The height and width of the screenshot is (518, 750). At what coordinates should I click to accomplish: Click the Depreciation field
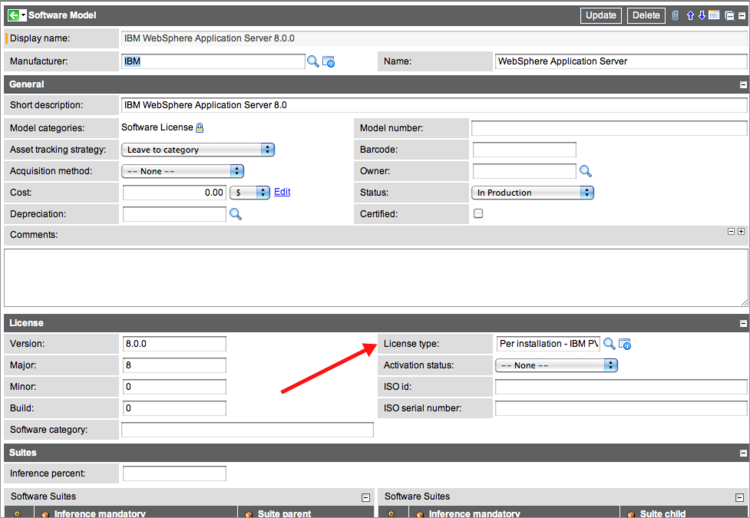(x=174, y=214)
